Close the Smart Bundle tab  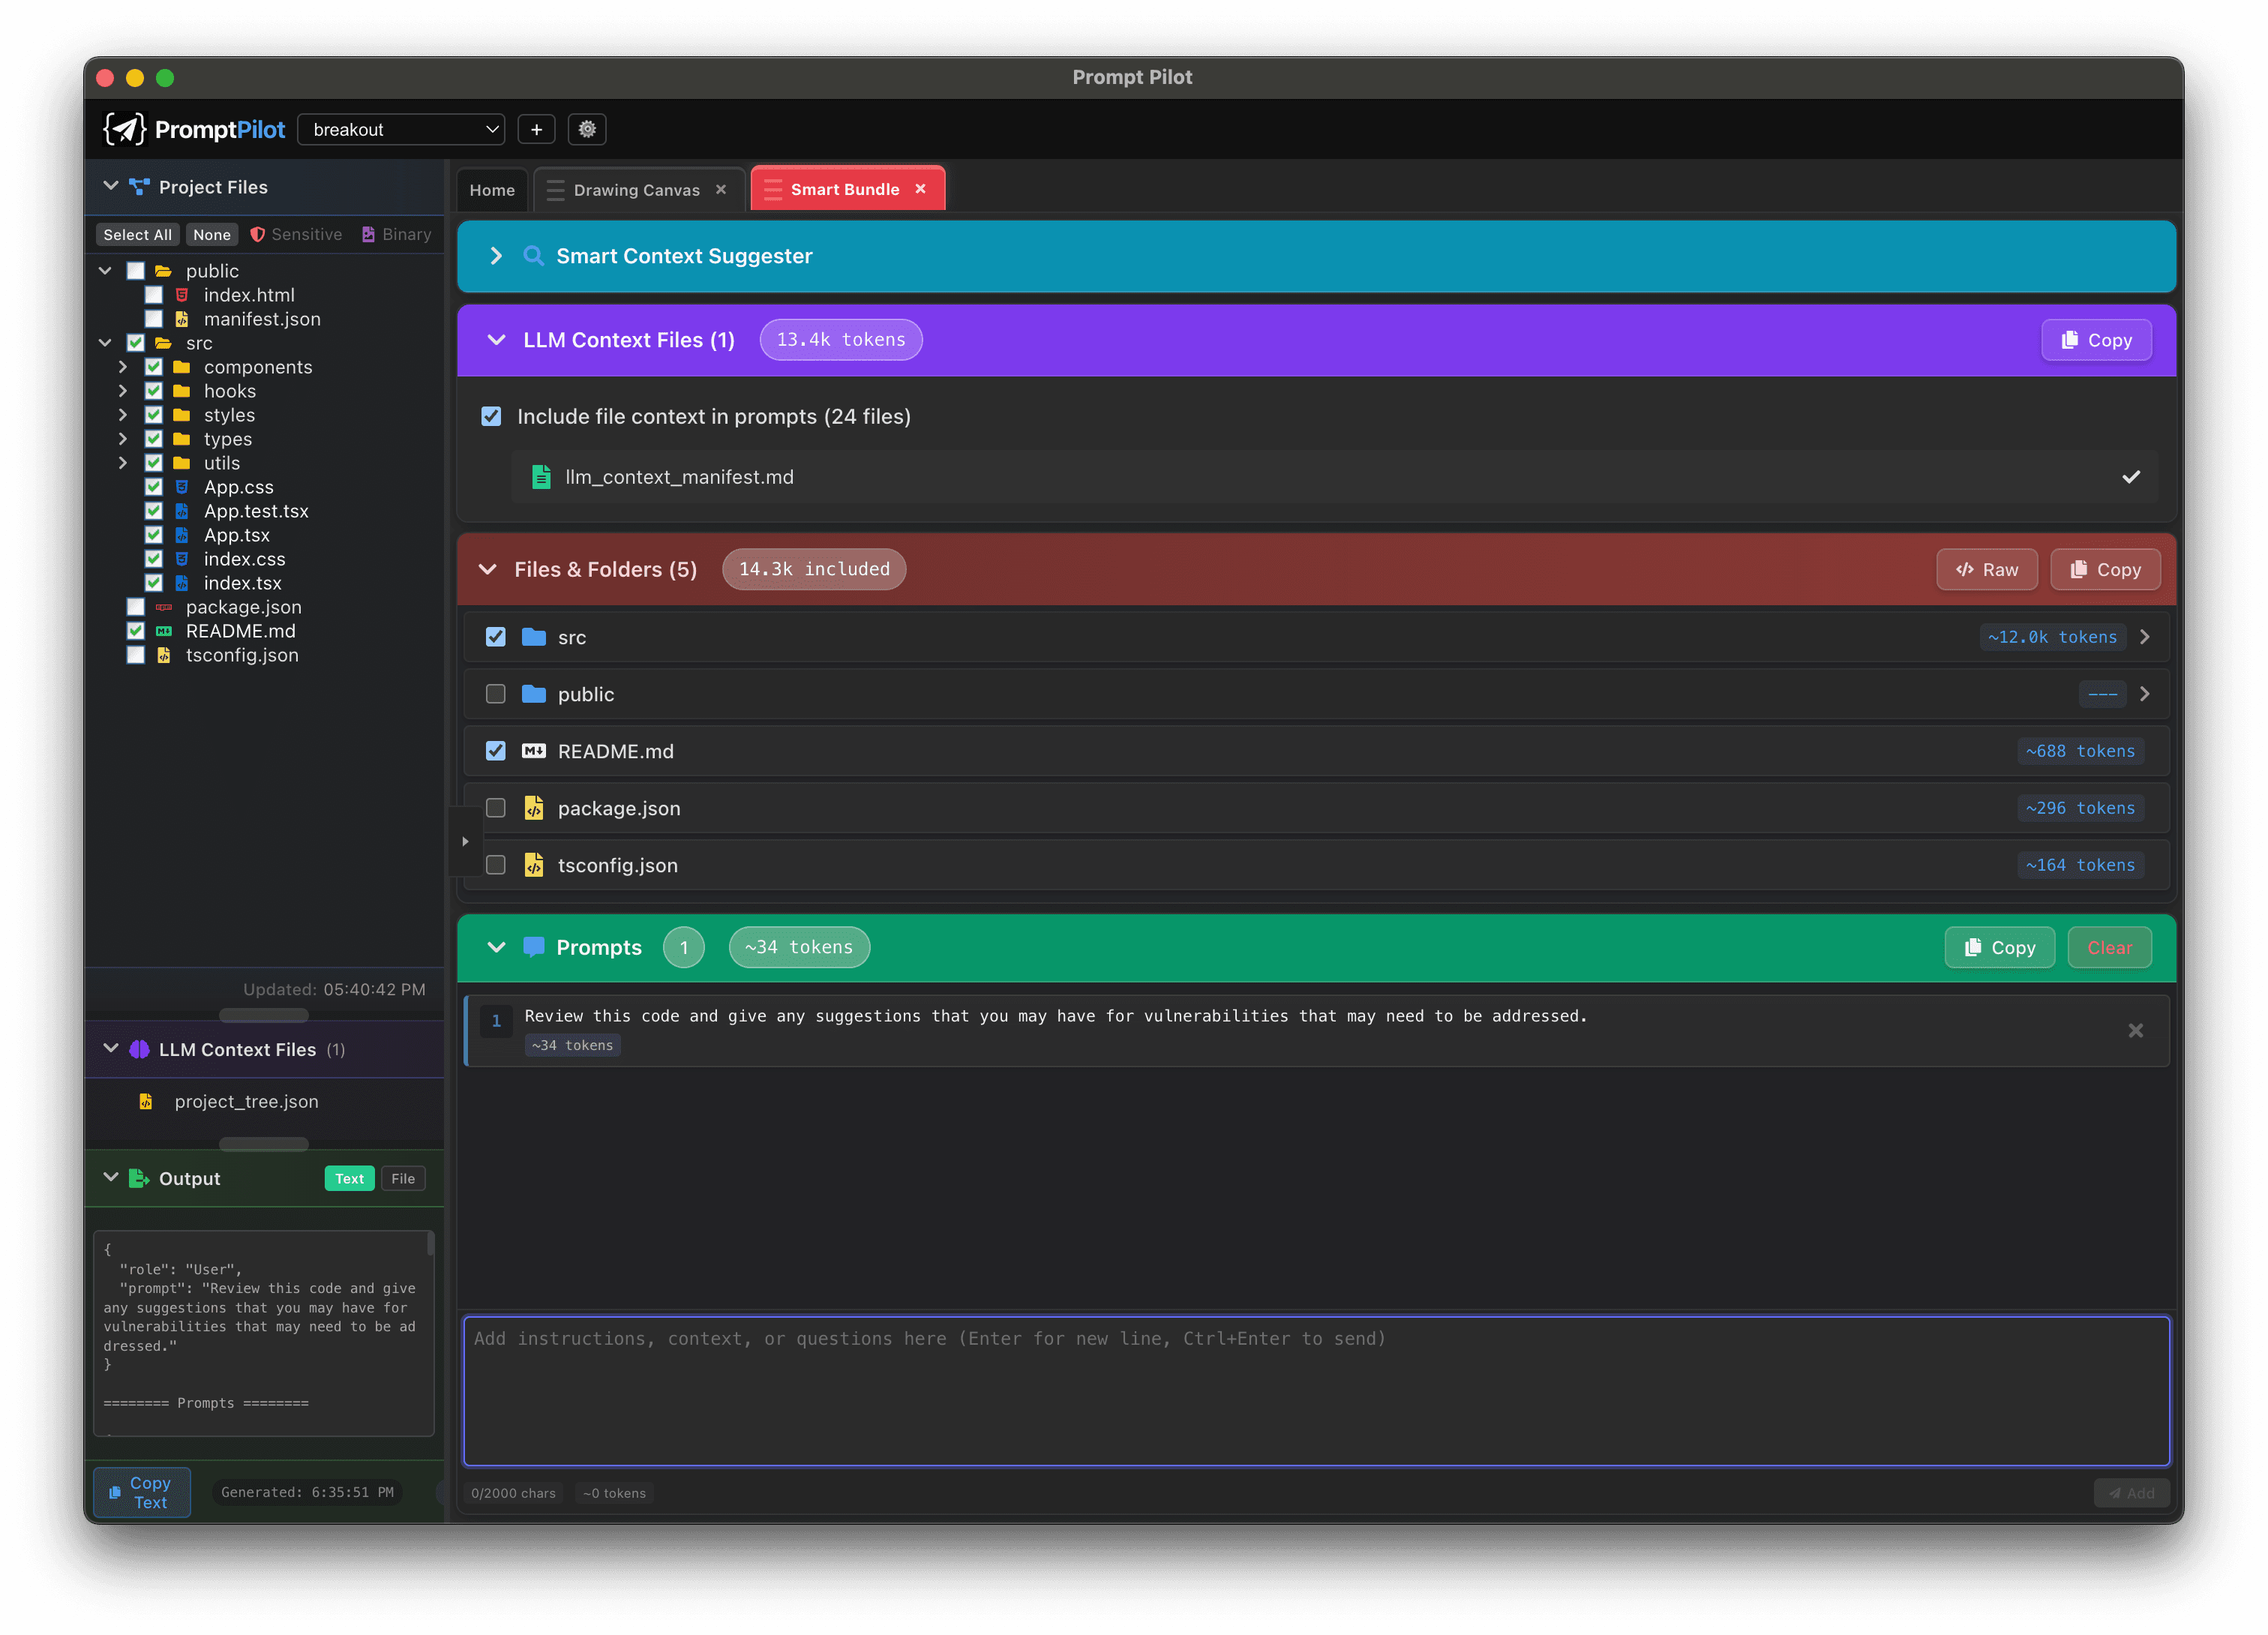[x=920, y=189]
